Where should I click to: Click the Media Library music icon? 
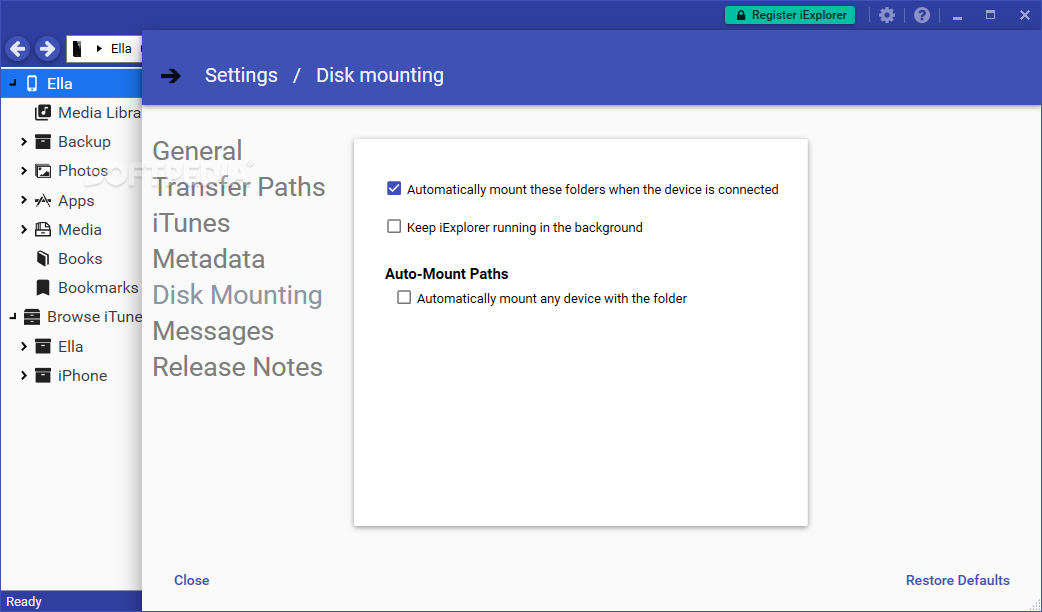[x=43, y=112]
